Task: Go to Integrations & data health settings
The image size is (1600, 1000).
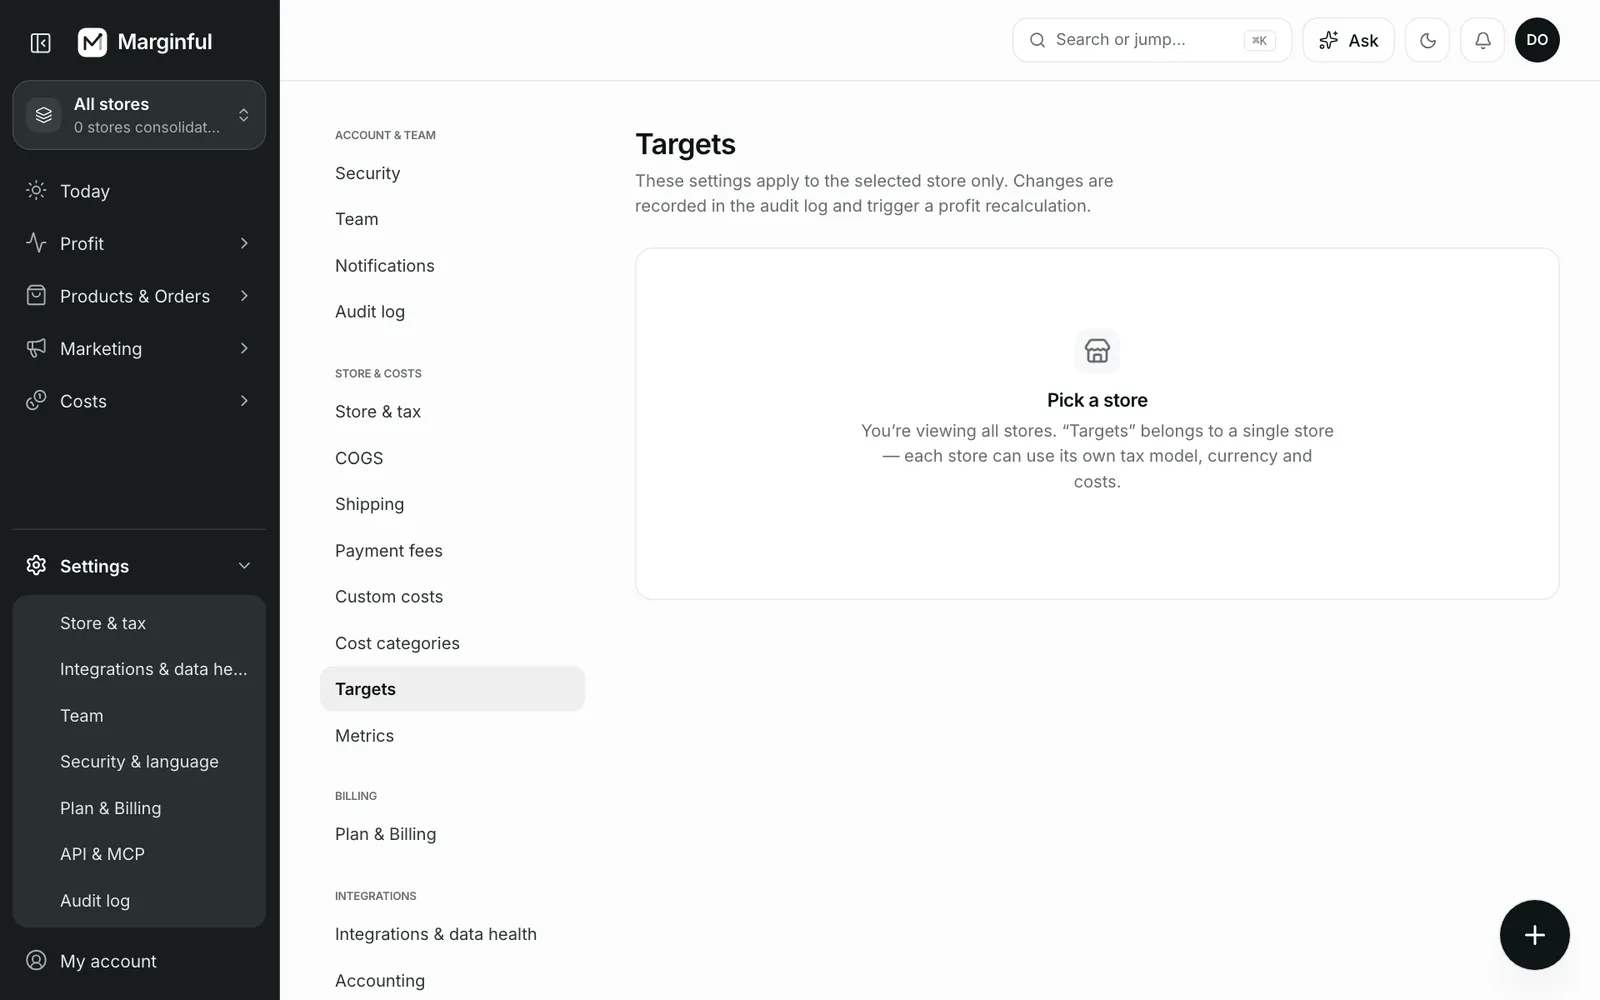Action: pyautogui.click(x=452, y=934)
